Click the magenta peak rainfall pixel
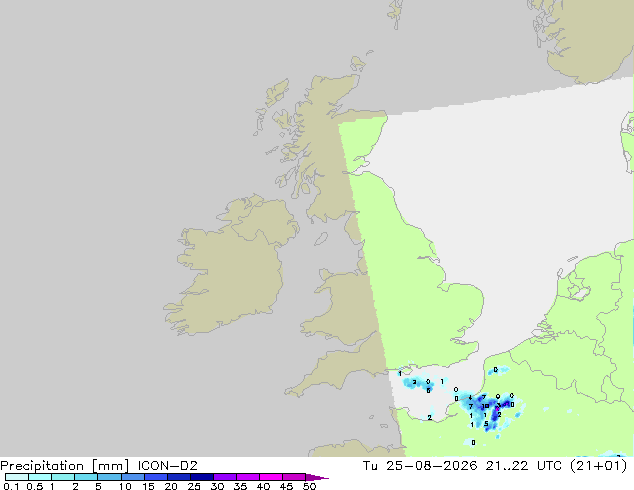 coord(497,409)
